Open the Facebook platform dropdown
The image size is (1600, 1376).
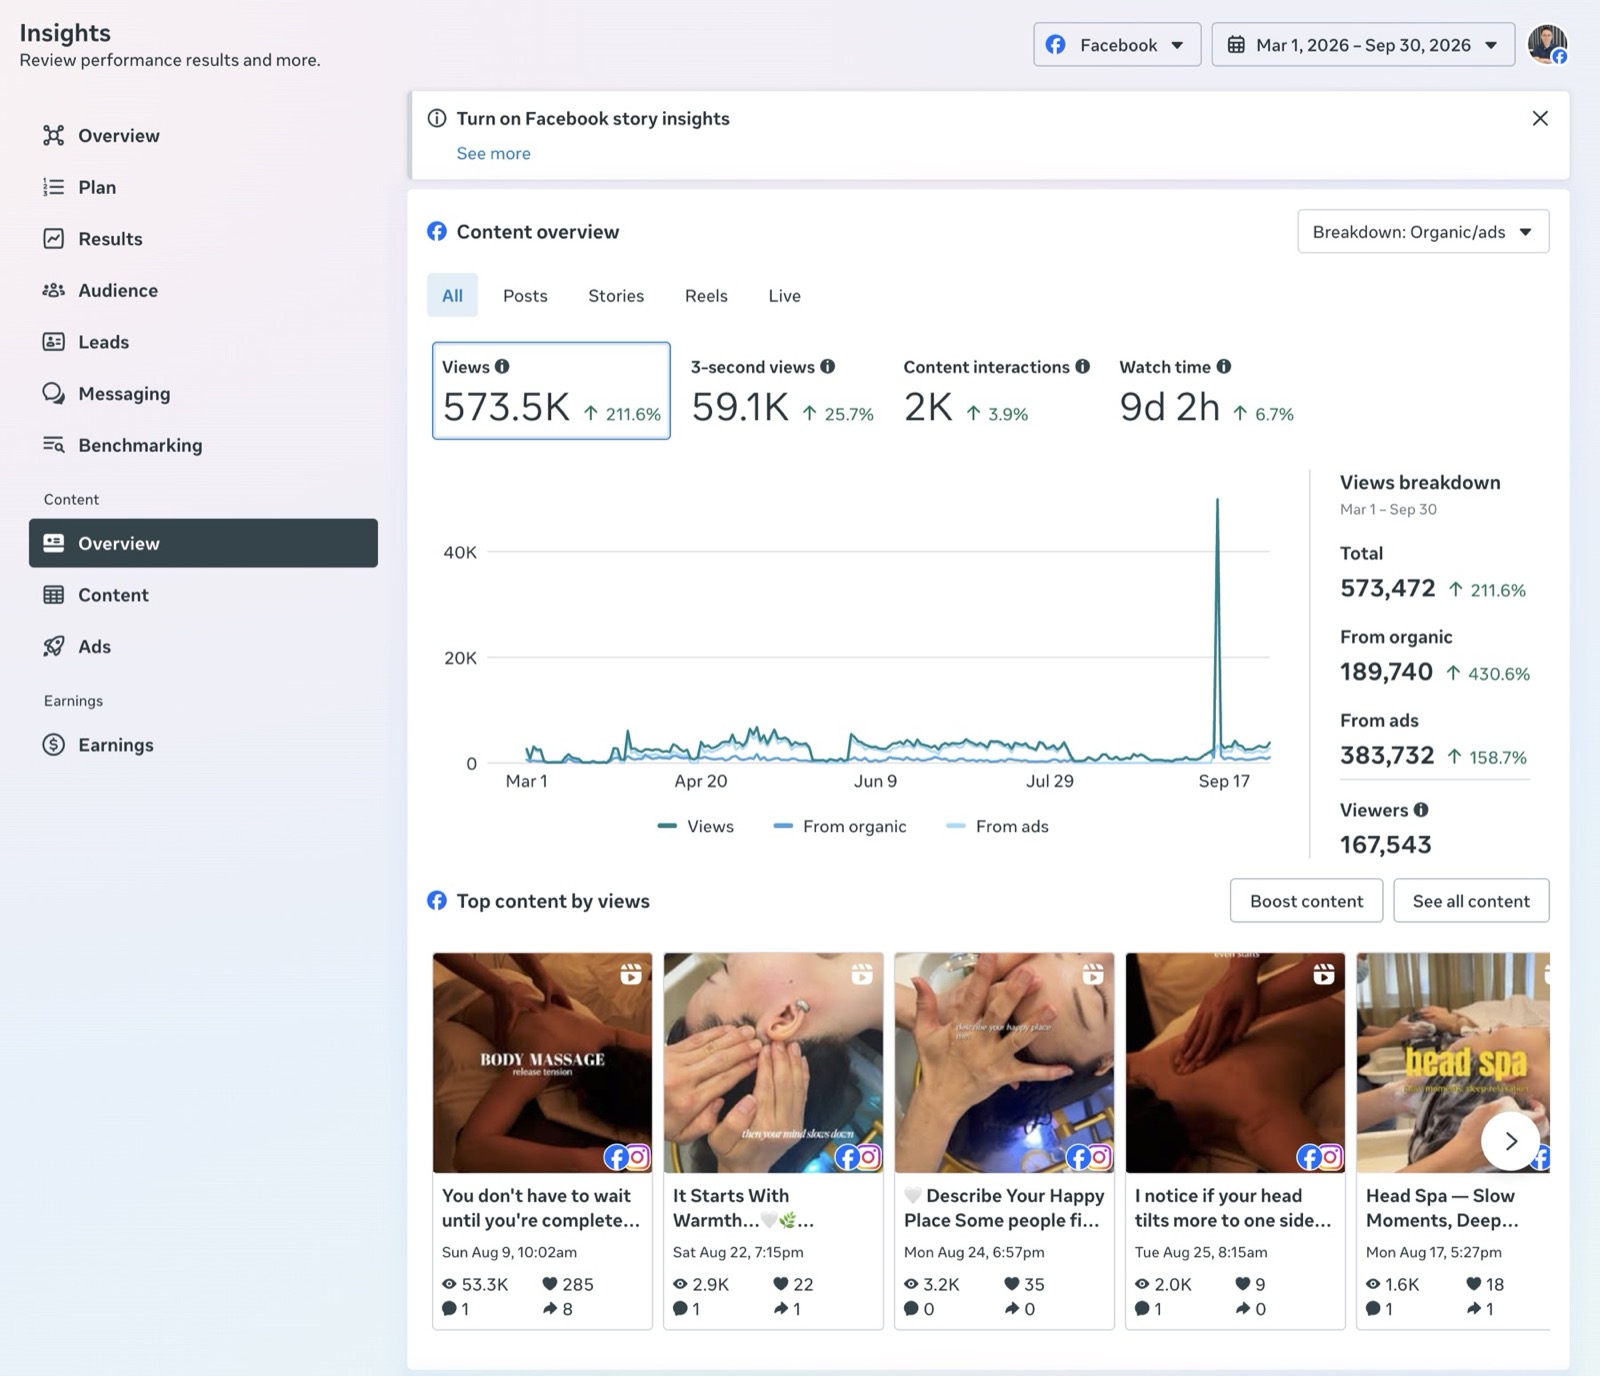pyautogui.click(x=1117, y=45)
